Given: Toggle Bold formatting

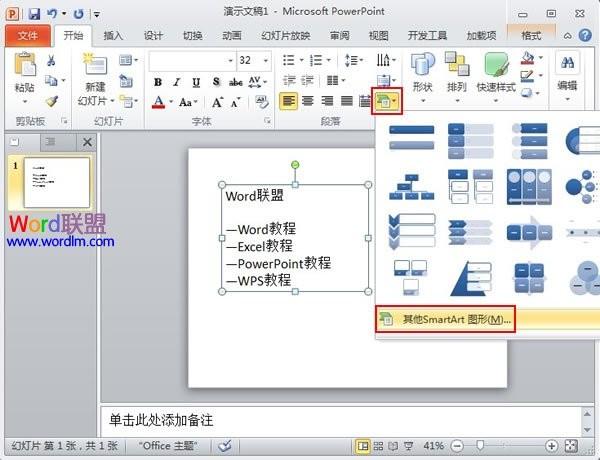Looking at the screenshot, I should click(x=158, y=82).
